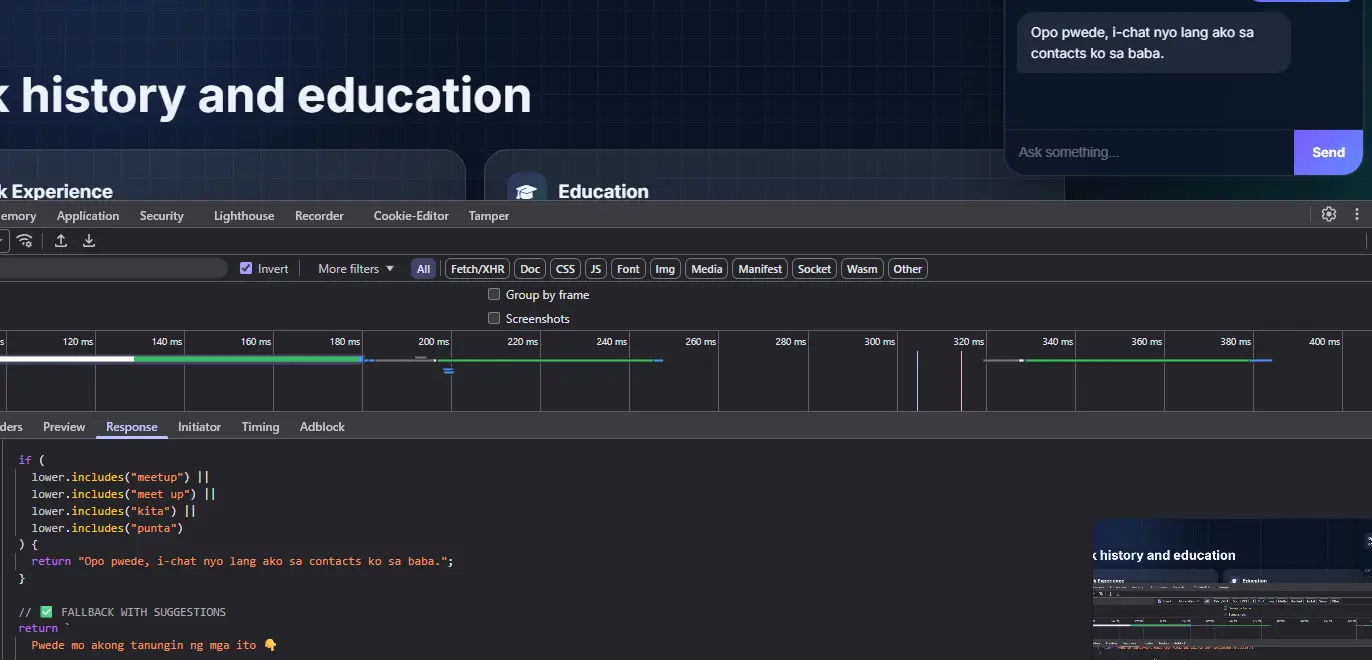Switch to the Timing request tab
Image resolution: width=1372 pixels, height=660 pixels.
tap(260, 426)
